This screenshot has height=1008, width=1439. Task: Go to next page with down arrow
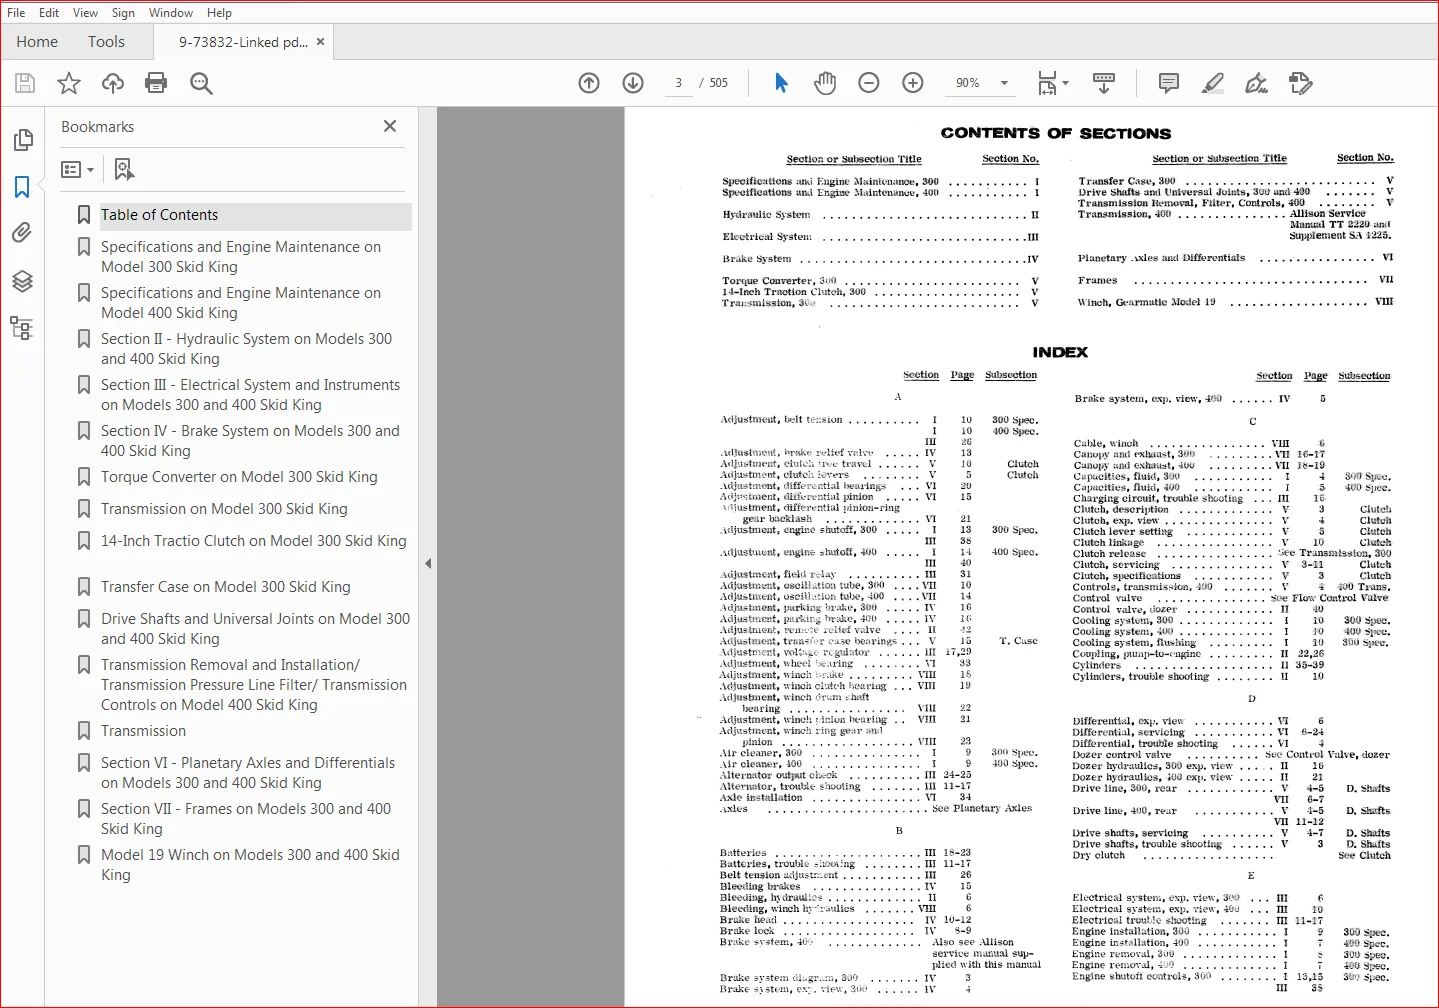click(x=633, y=83)
